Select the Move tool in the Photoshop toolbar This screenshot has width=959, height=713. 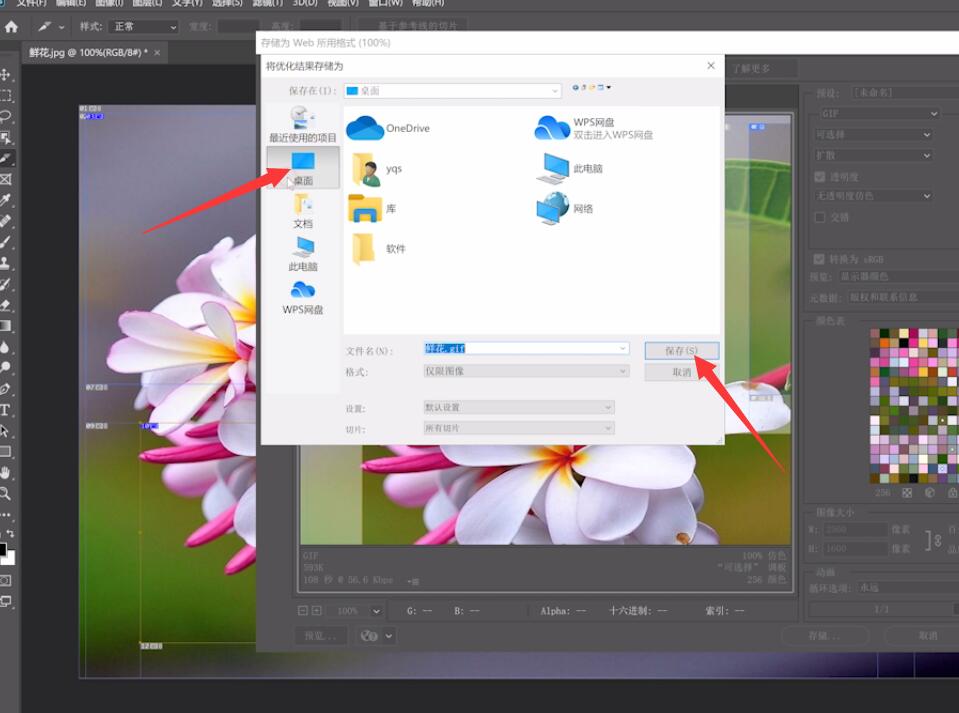[6, 75]
